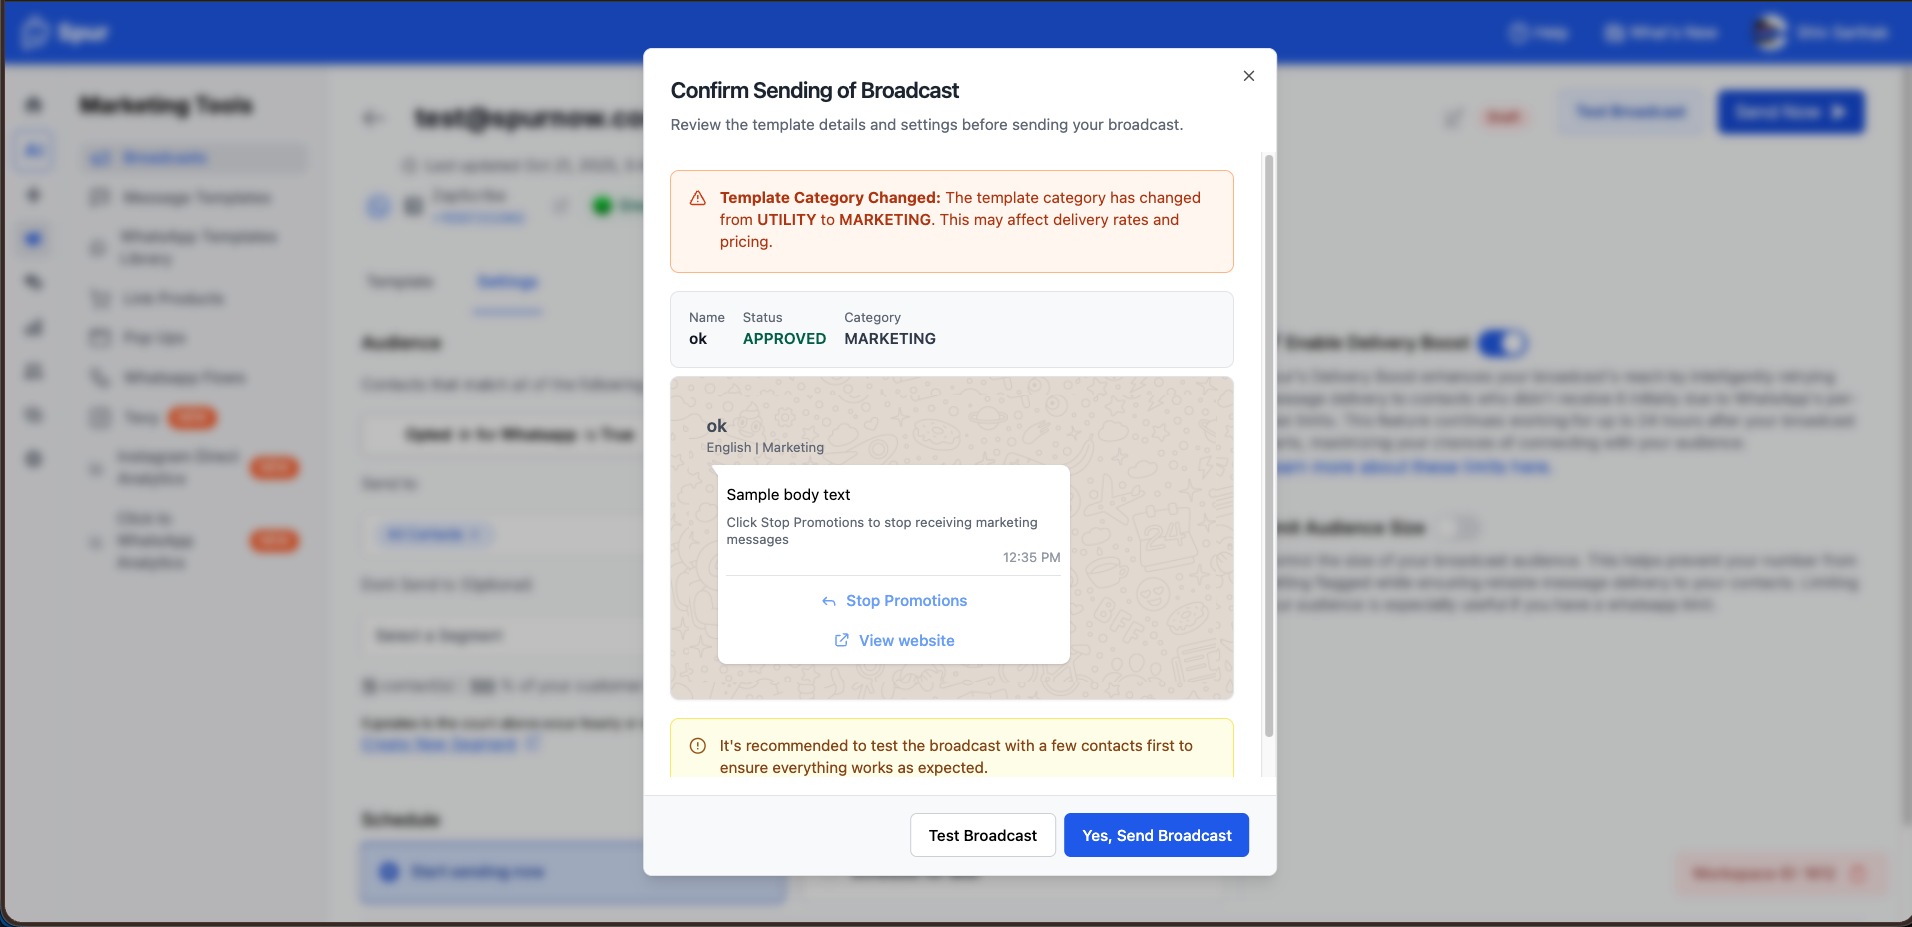Switch to the Template tab on the background page
The height and width of the screenshot is (927, 1912).
400,282
